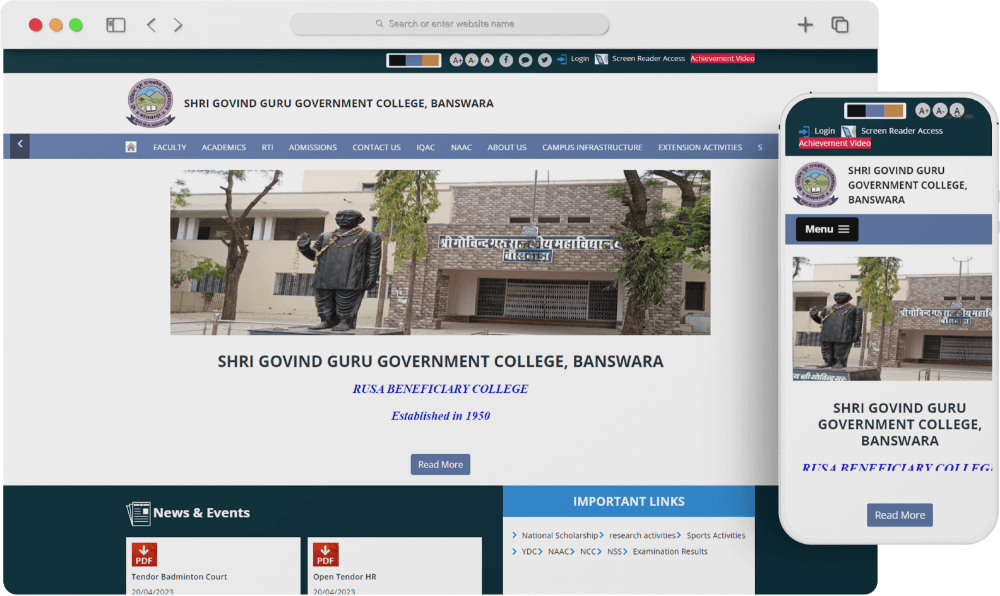Show the tab overview icon in browser
The height and width of the screenshot is (596, 1000).
click(840, 25)
